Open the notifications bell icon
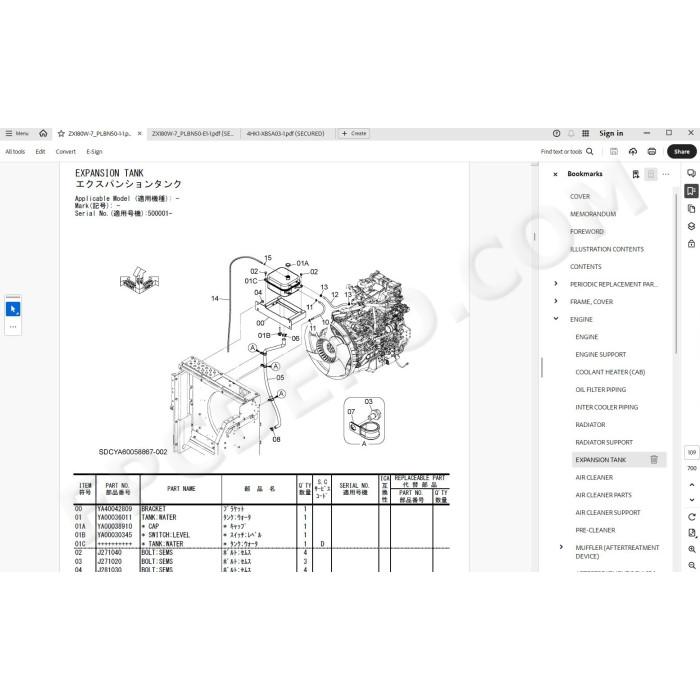 571,133
